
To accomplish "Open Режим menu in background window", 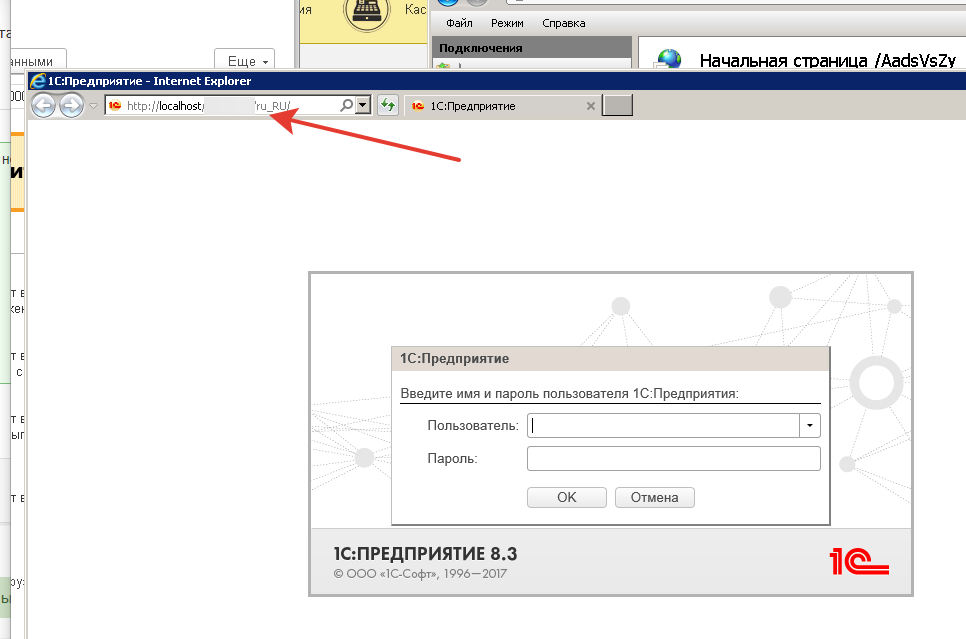I will [507, 23].
